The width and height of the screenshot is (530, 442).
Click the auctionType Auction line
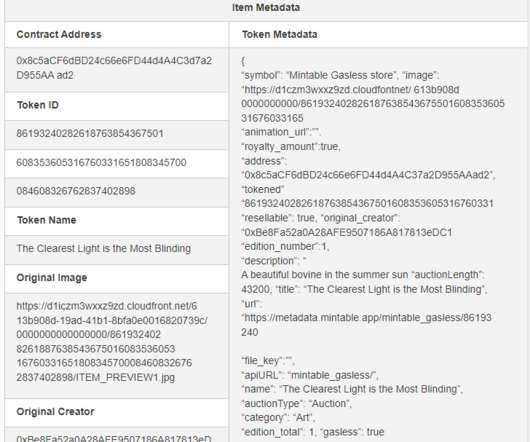tap(296, 403)
